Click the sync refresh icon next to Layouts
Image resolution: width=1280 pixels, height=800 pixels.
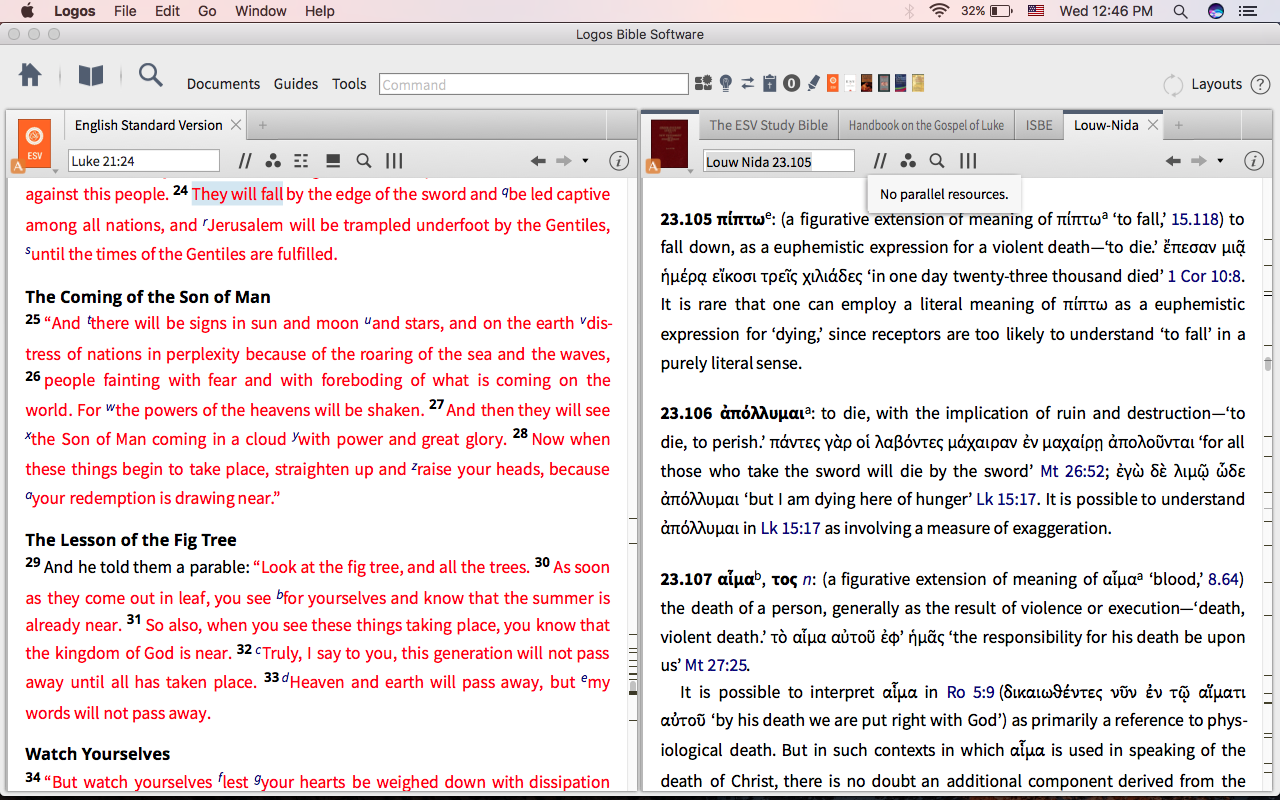(1173, 84)
